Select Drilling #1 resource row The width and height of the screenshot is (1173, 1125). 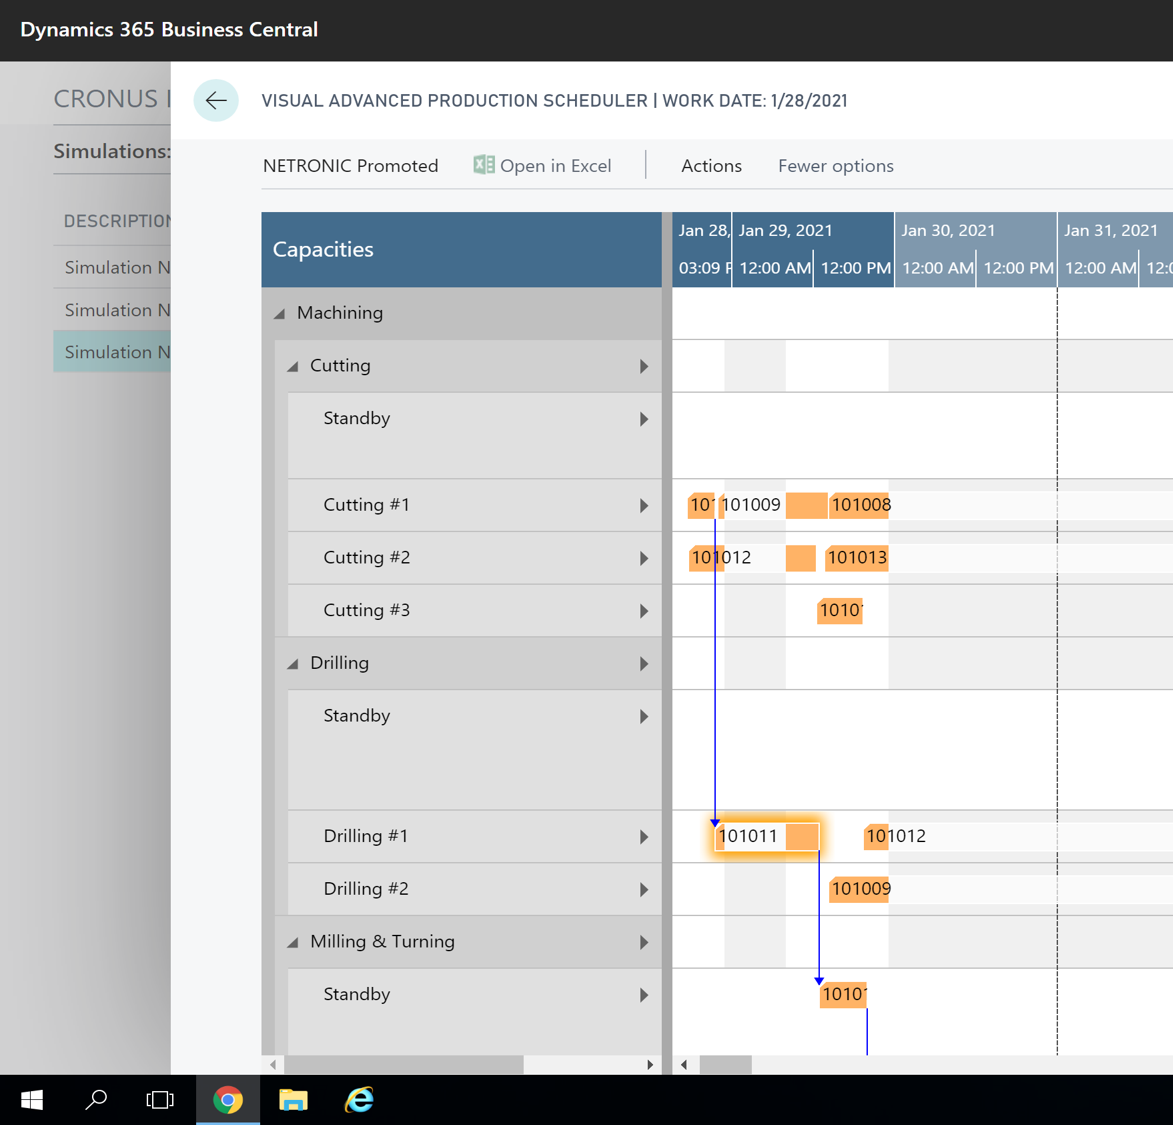(x=475, y=836)
